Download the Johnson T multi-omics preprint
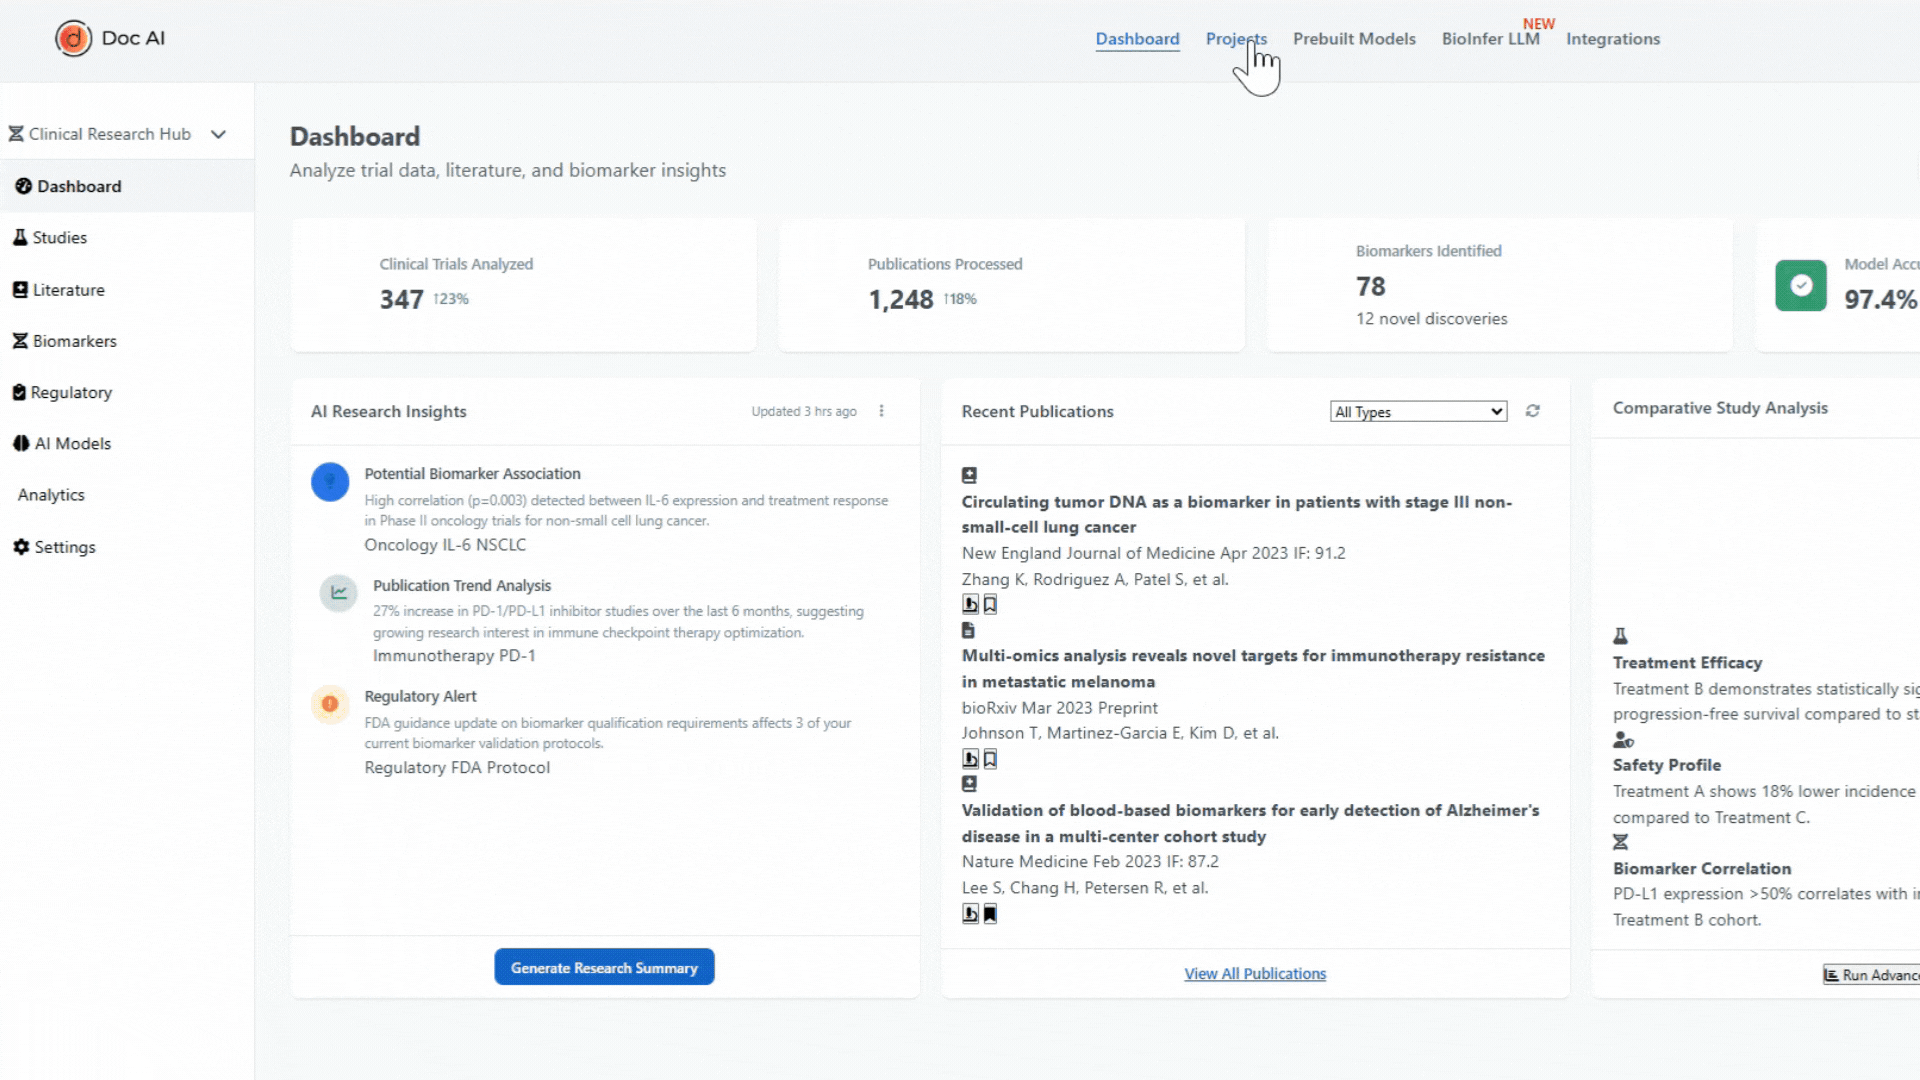This screenshot has width=1920, height=1080. click(x=970, y=759)
